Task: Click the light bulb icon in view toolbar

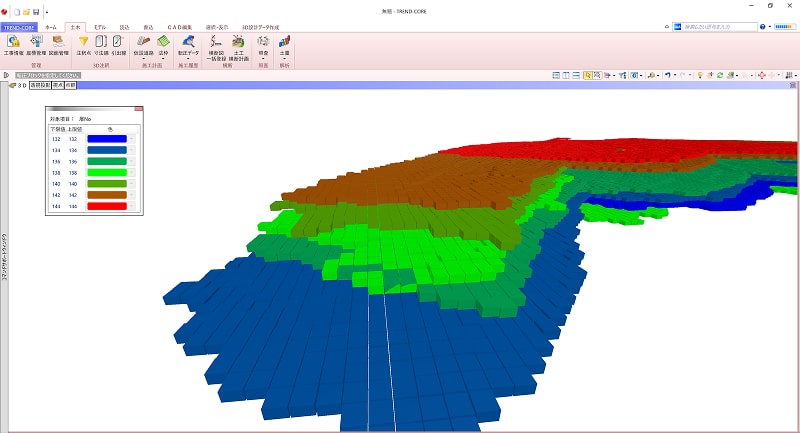Action: coord(700,75)
